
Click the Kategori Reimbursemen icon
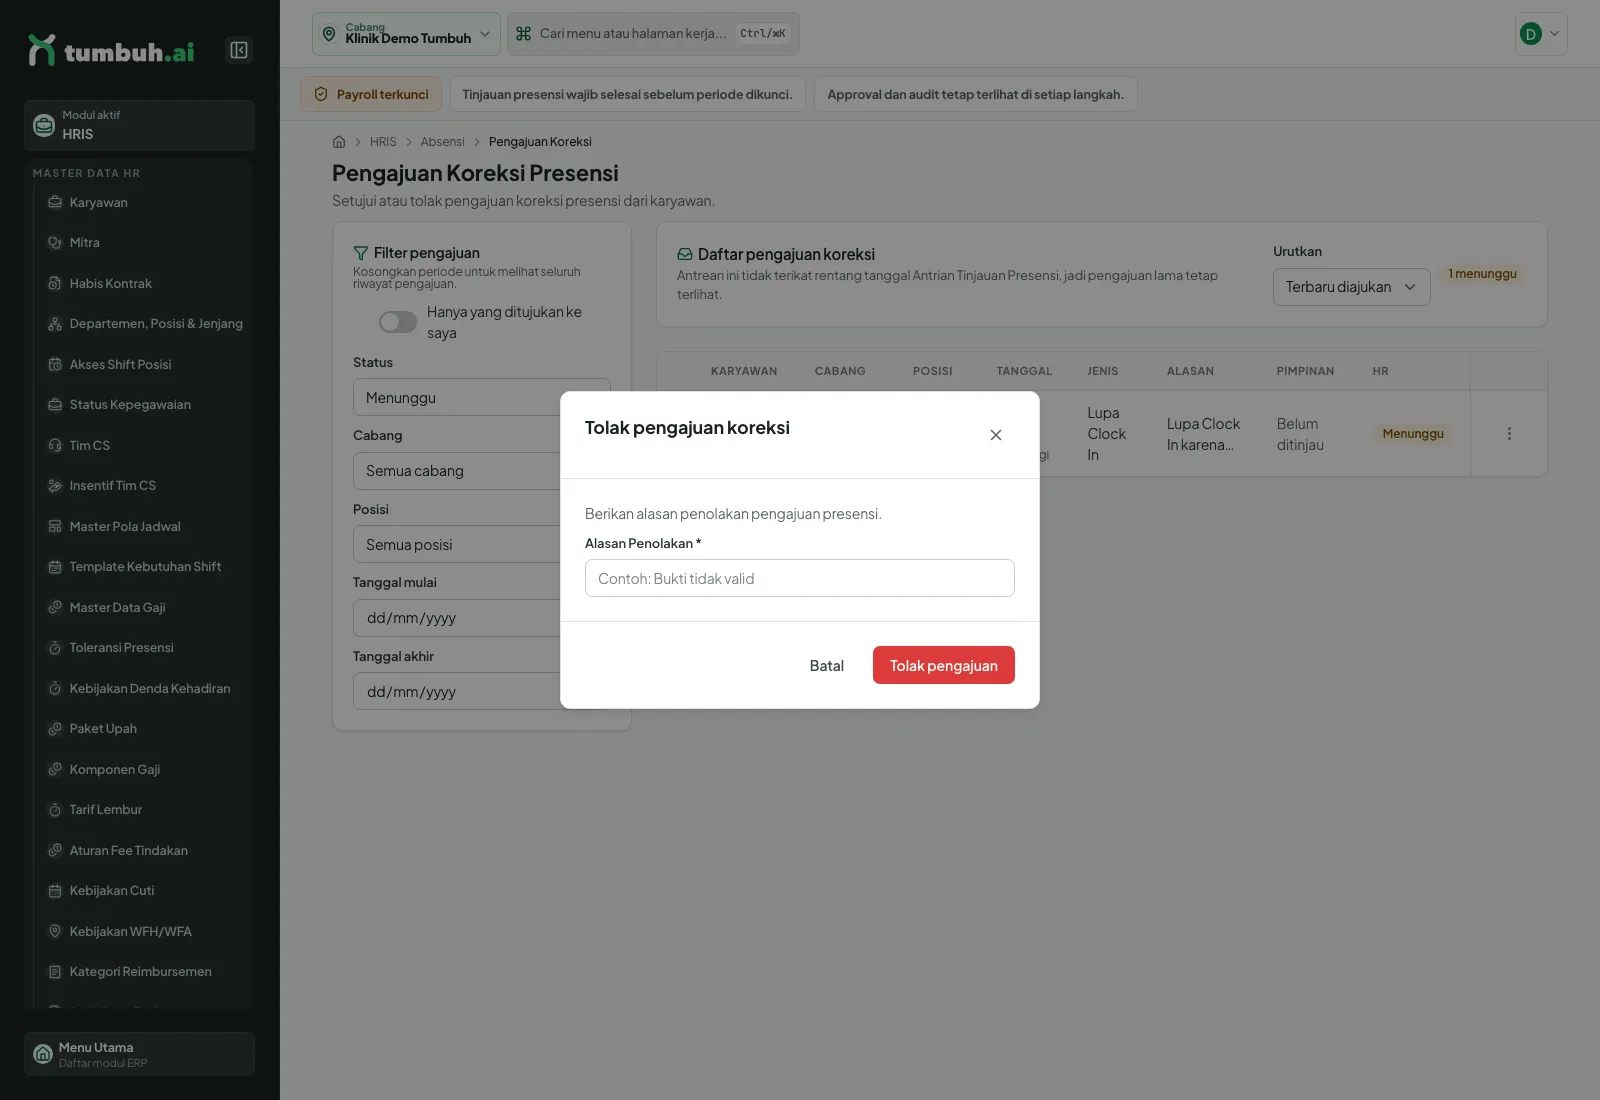(x=55, y=972)
